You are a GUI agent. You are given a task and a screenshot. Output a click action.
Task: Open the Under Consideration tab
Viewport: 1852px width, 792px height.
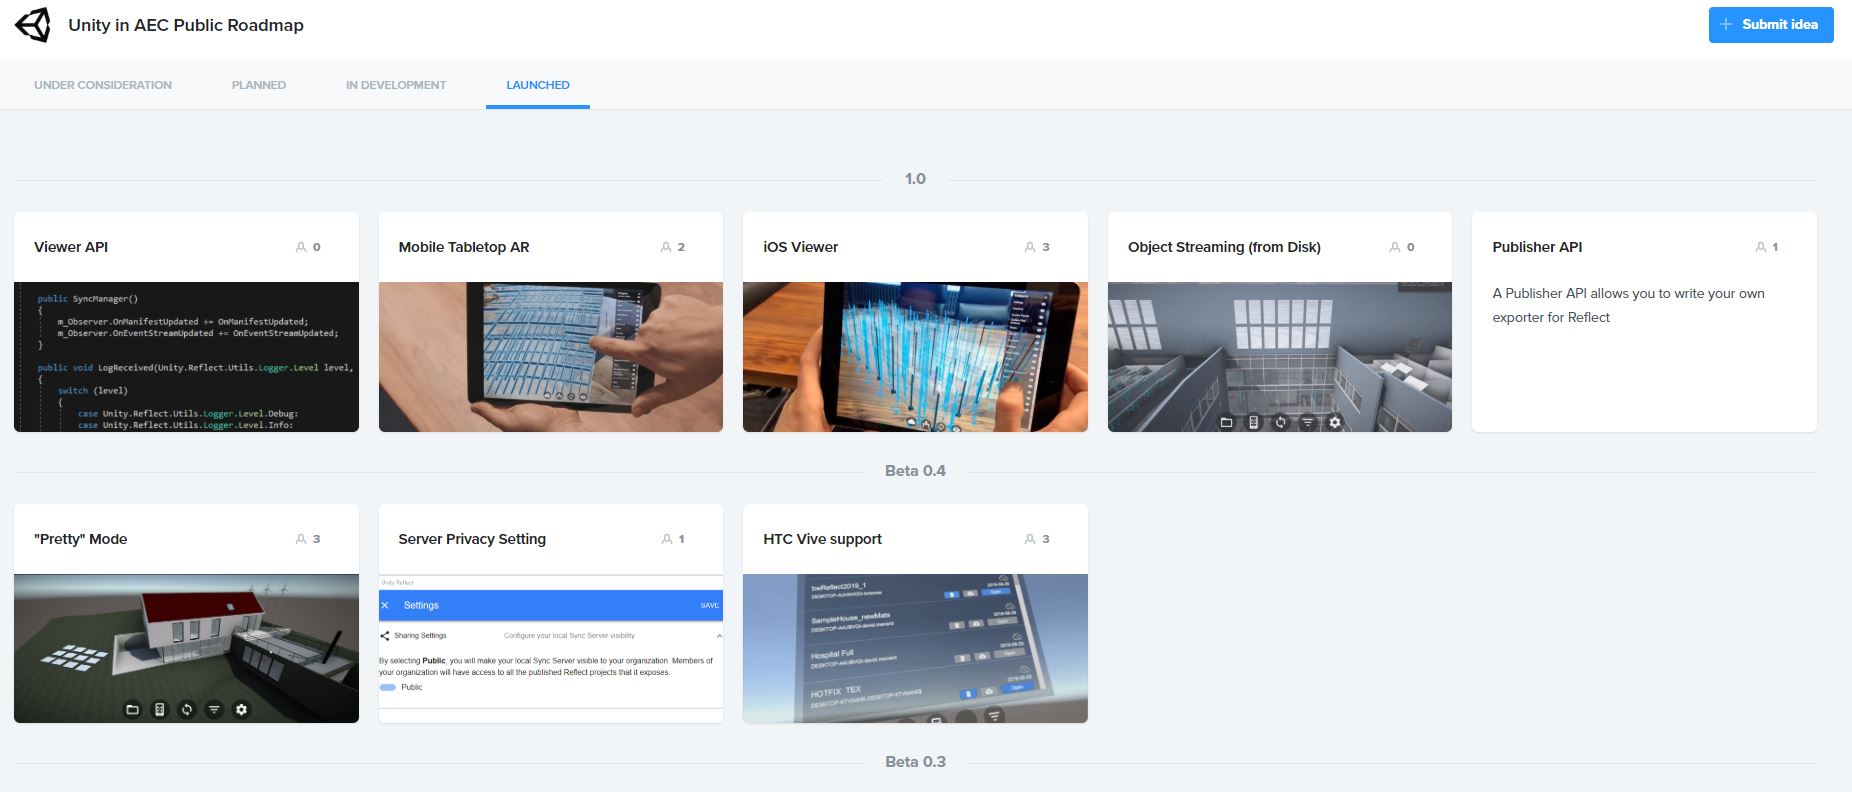103,85
